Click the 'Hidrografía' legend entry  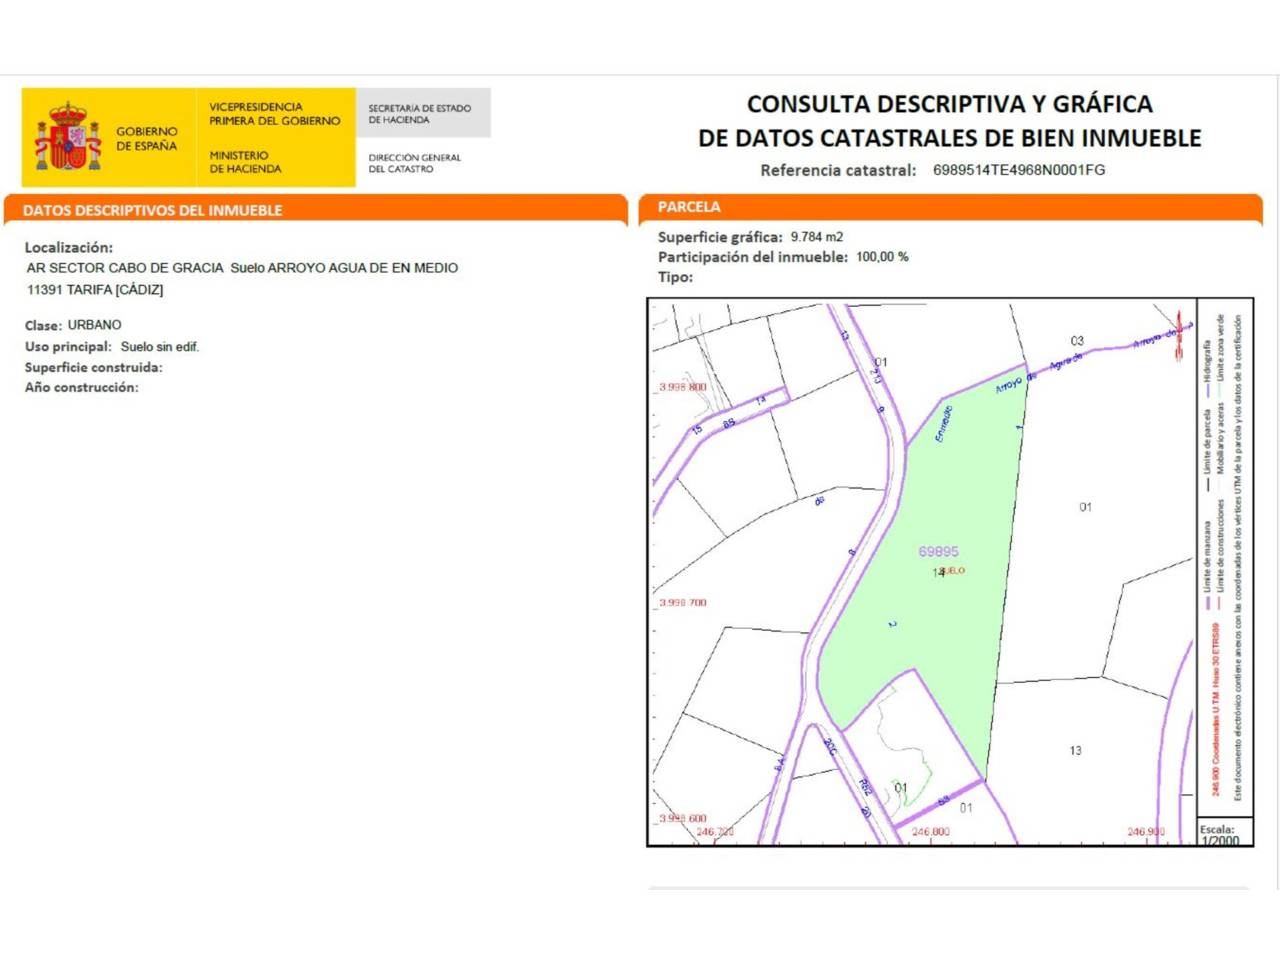click(1207, 364)
